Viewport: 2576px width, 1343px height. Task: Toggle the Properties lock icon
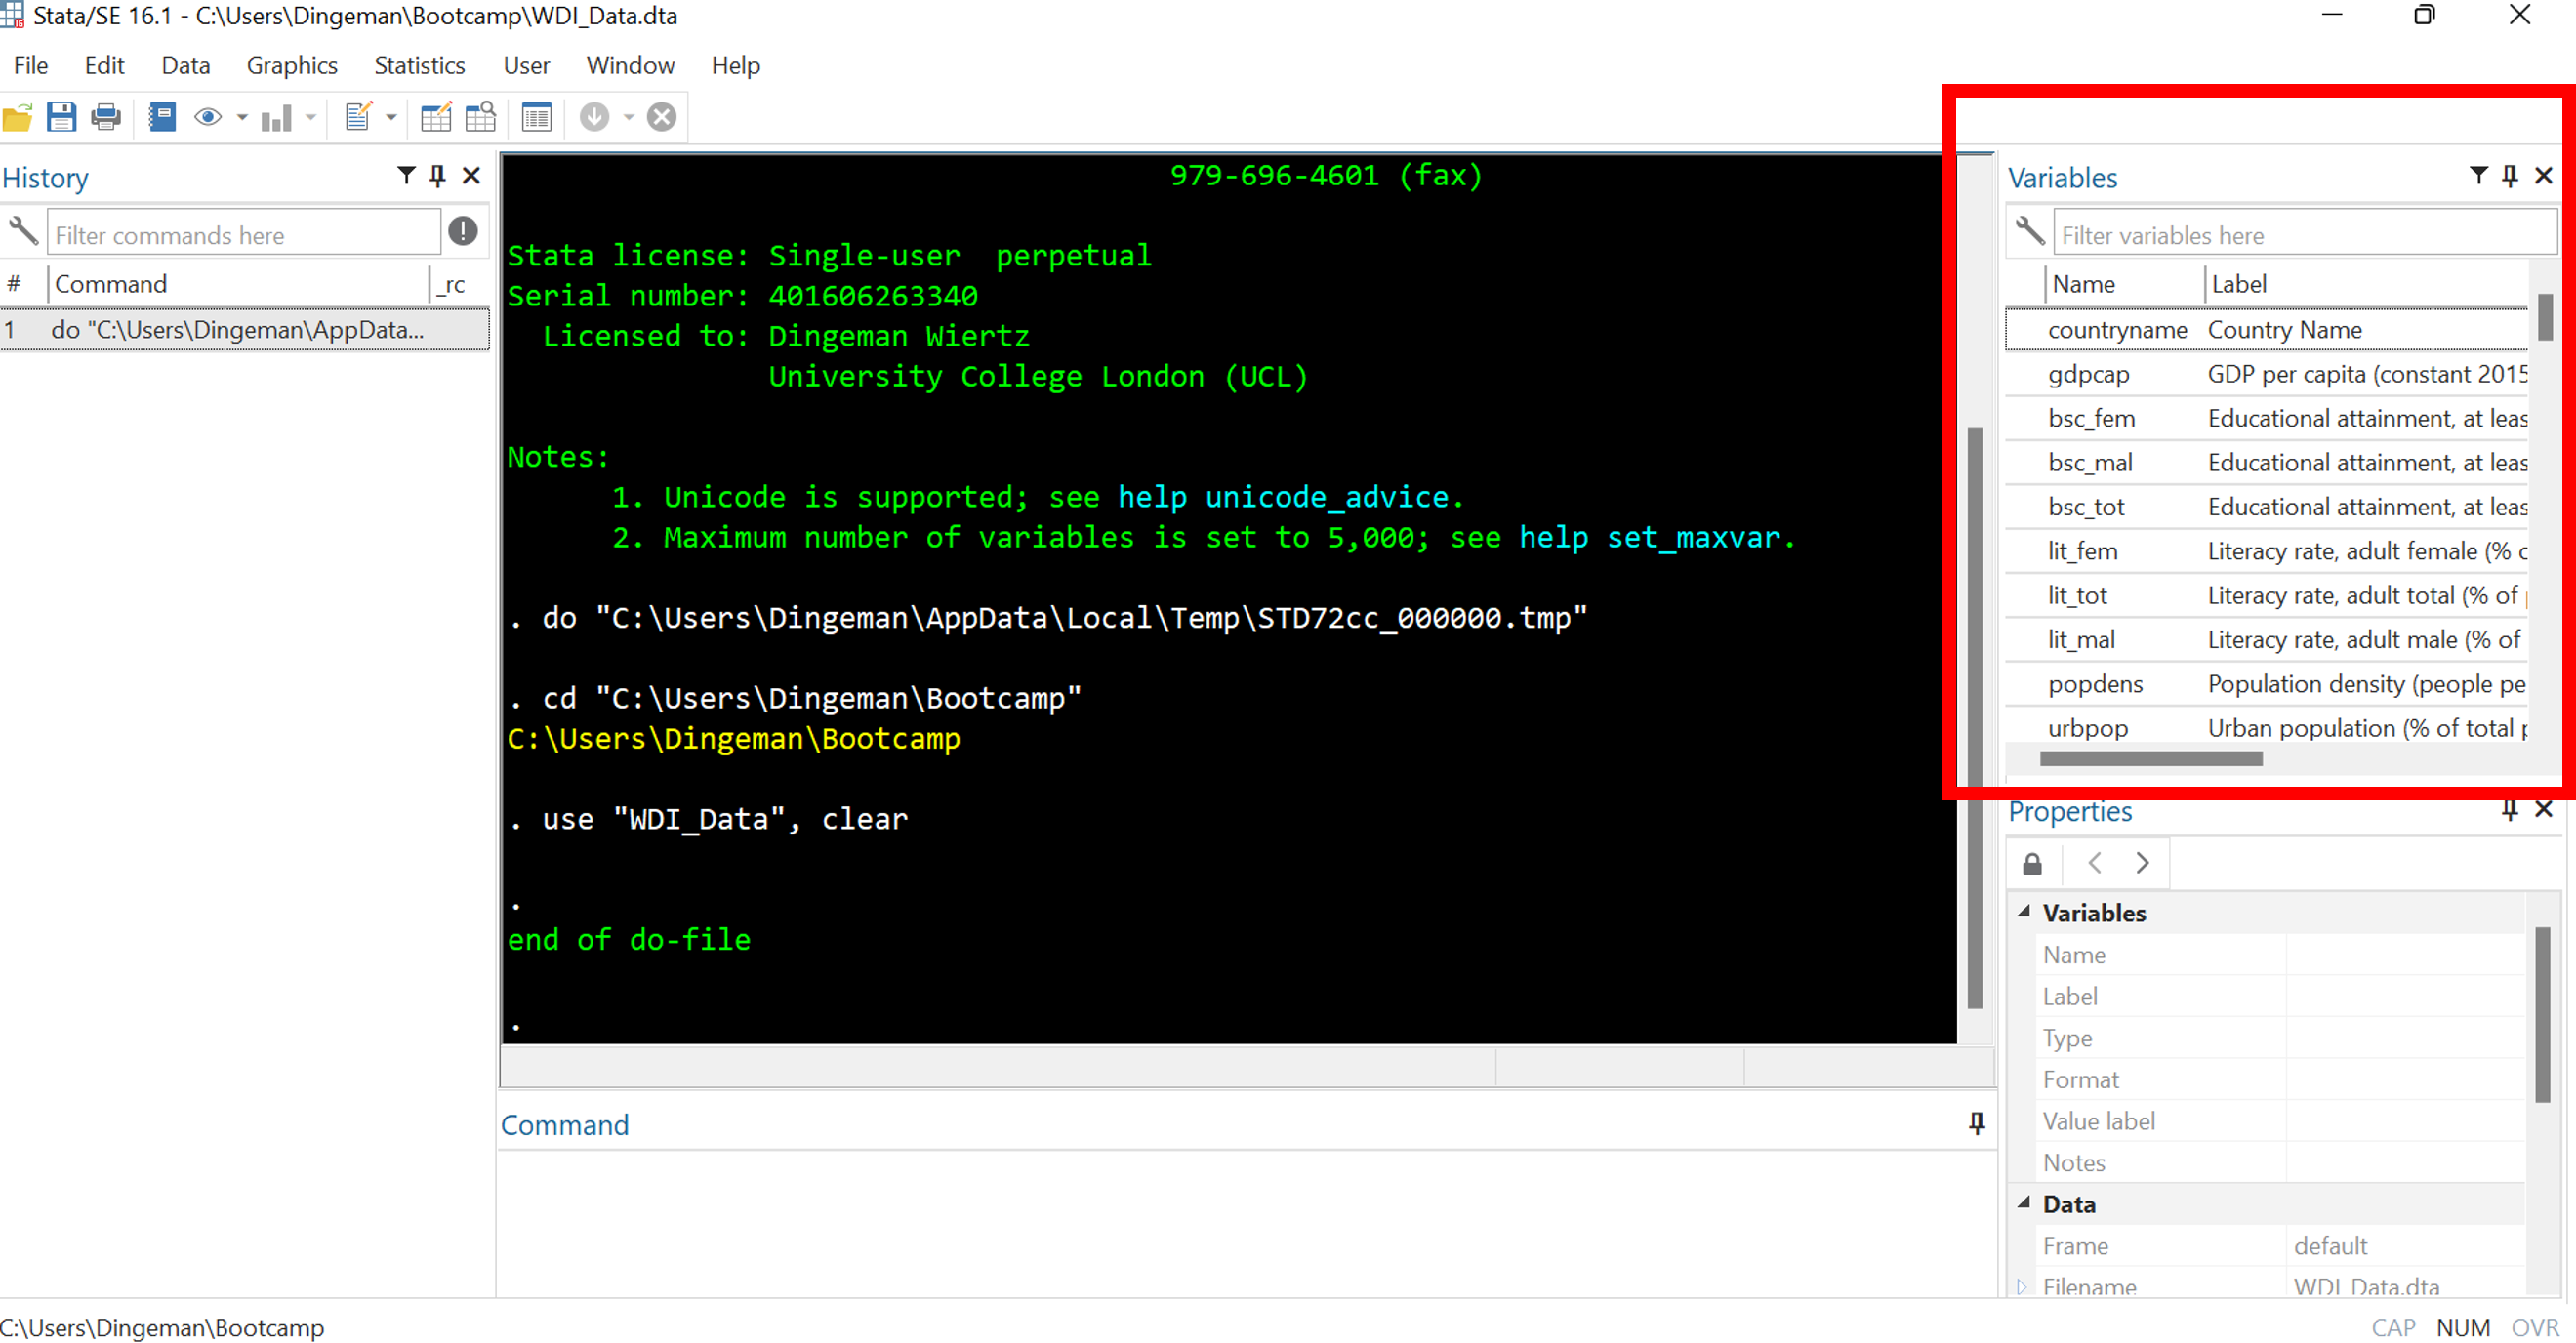2032,863
